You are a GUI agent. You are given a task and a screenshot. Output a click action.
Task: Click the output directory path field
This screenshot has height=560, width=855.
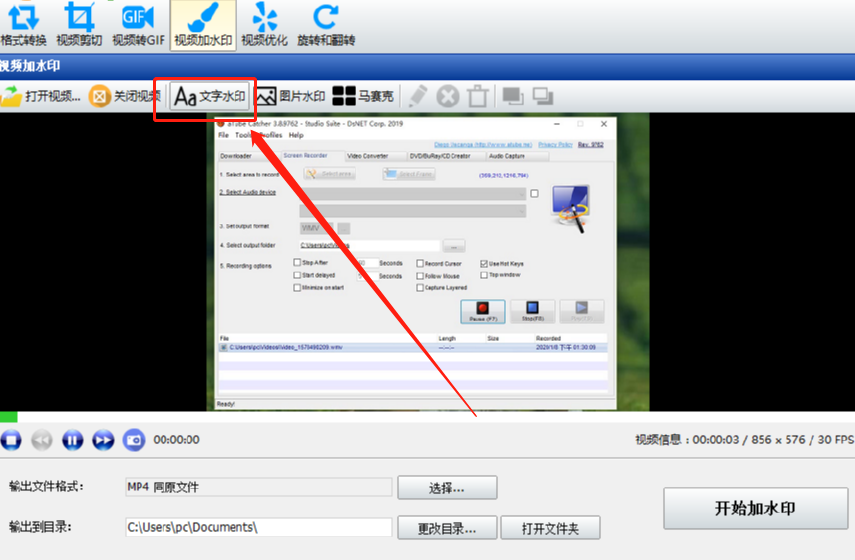click(258, 527)
